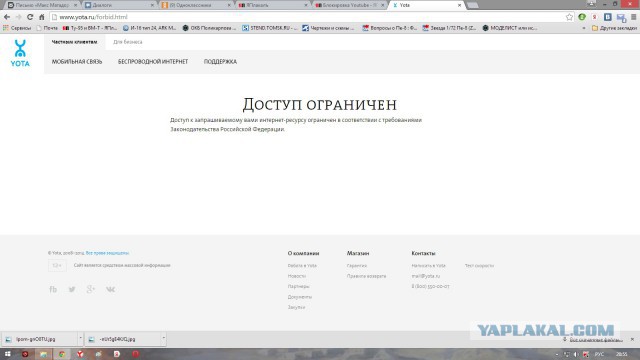The height and width of the screenshot is (360, 640).
Task: Go back with the browser back arrow
Action: [x=7, y=17]
